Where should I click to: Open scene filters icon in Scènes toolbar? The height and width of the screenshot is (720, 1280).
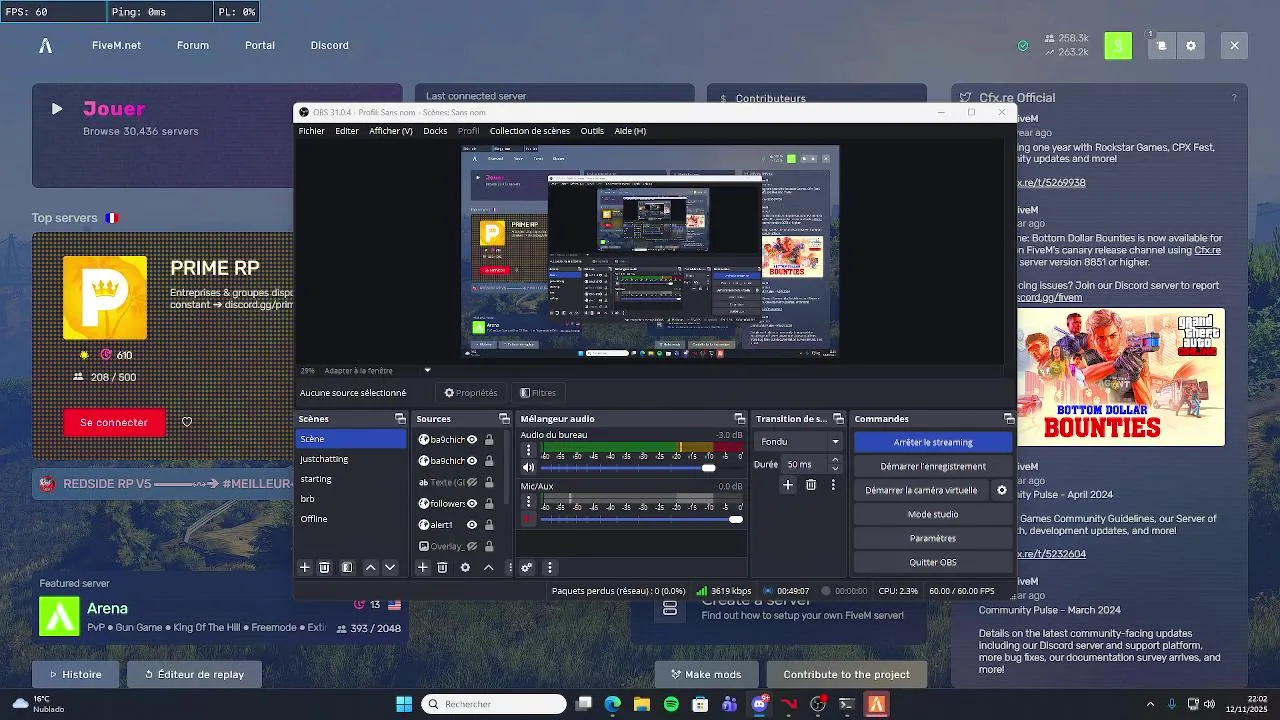[347, 567]
